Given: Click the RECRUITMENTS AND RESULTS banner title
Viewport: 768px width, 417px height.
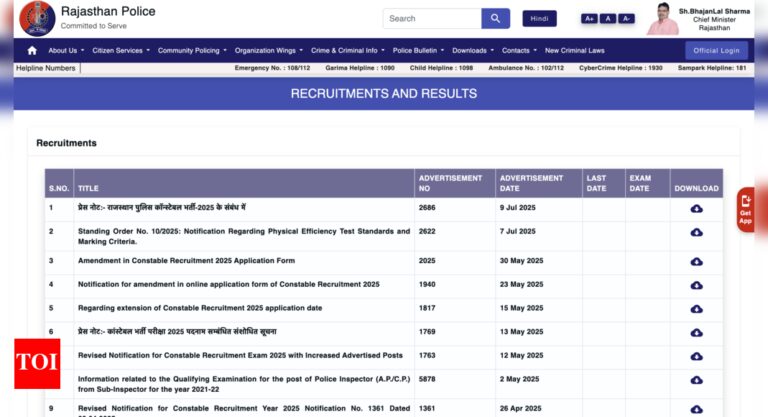Looking at the screenshot, I should click(x=384, y=94).
